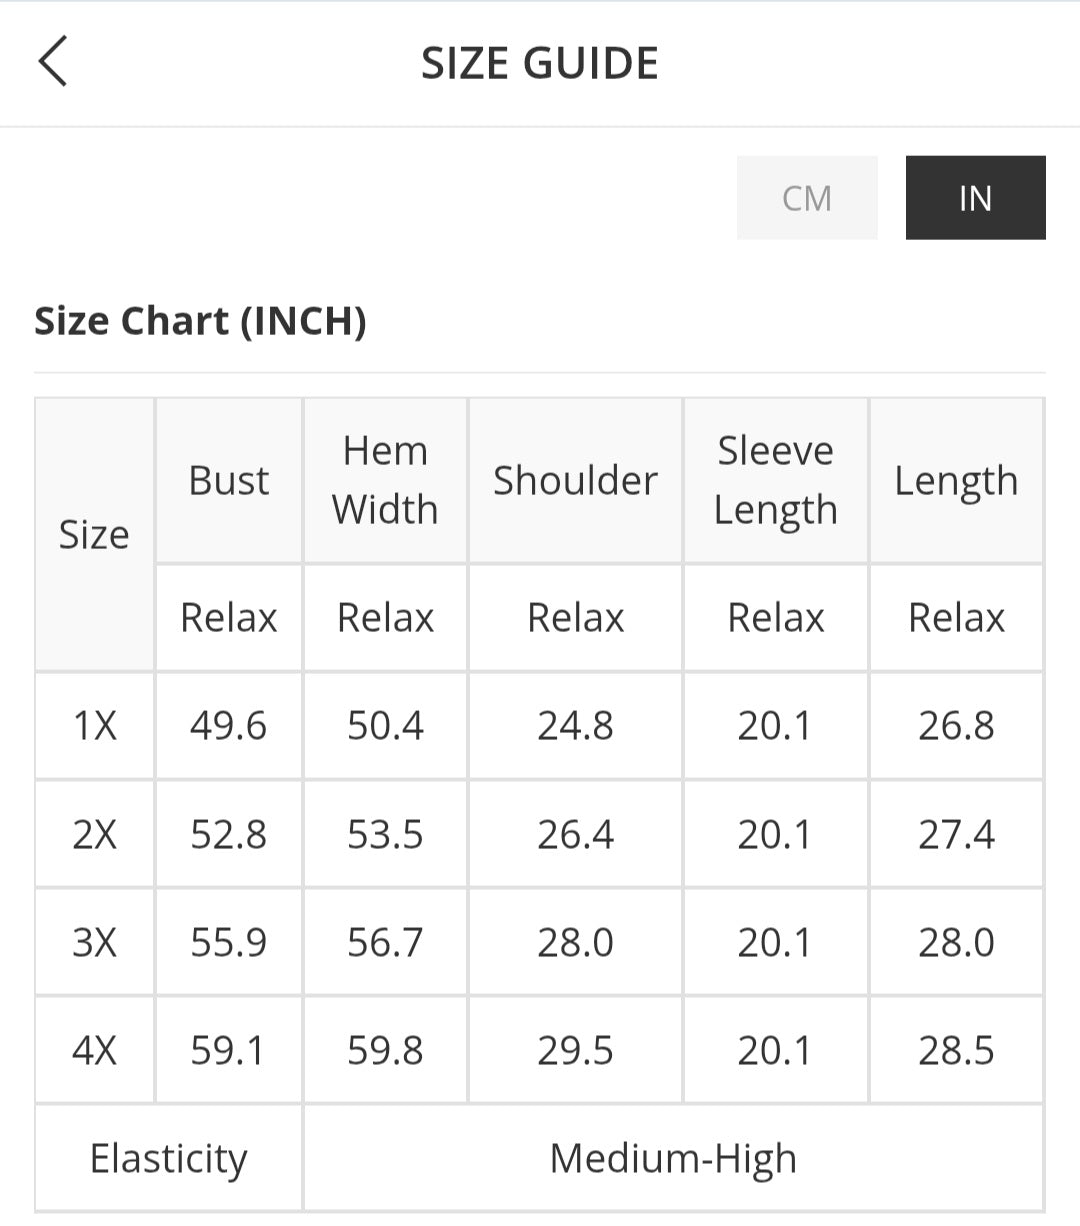Tap the 27.4 length value for 2X

point(956,834)
